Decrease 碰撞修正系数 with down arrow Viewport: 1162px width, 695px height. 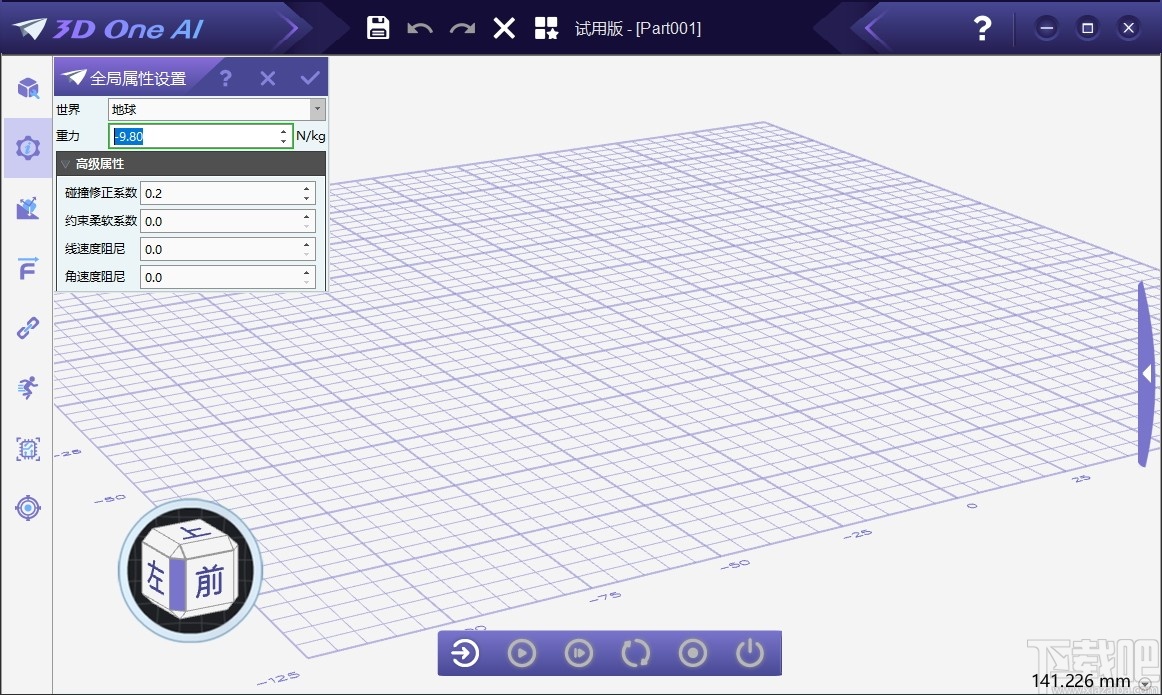pos(307,199)
